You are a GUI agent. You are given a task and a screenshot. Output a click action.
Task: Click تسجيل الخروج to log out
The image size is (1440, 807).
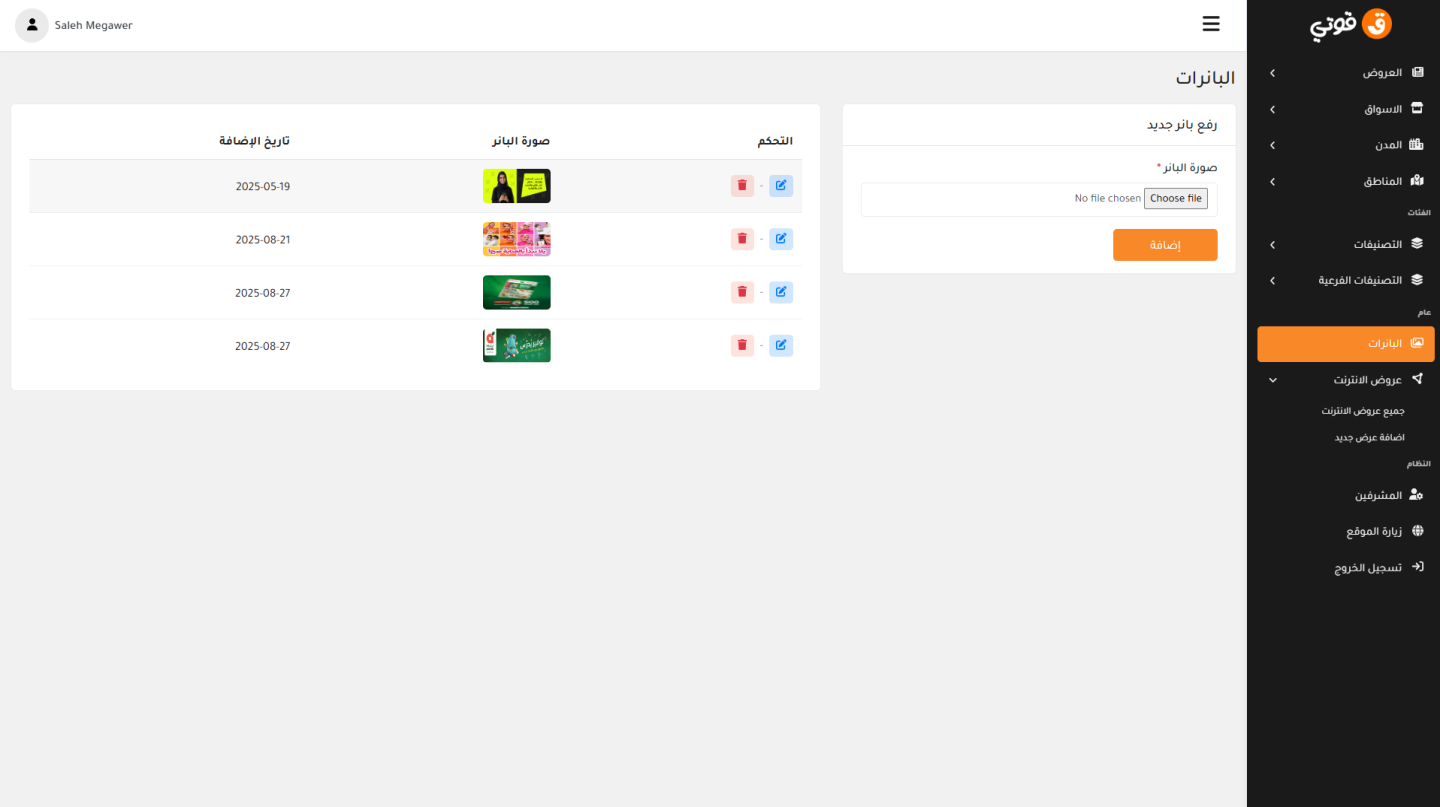pyautogui.click(x=1345, y=567)
